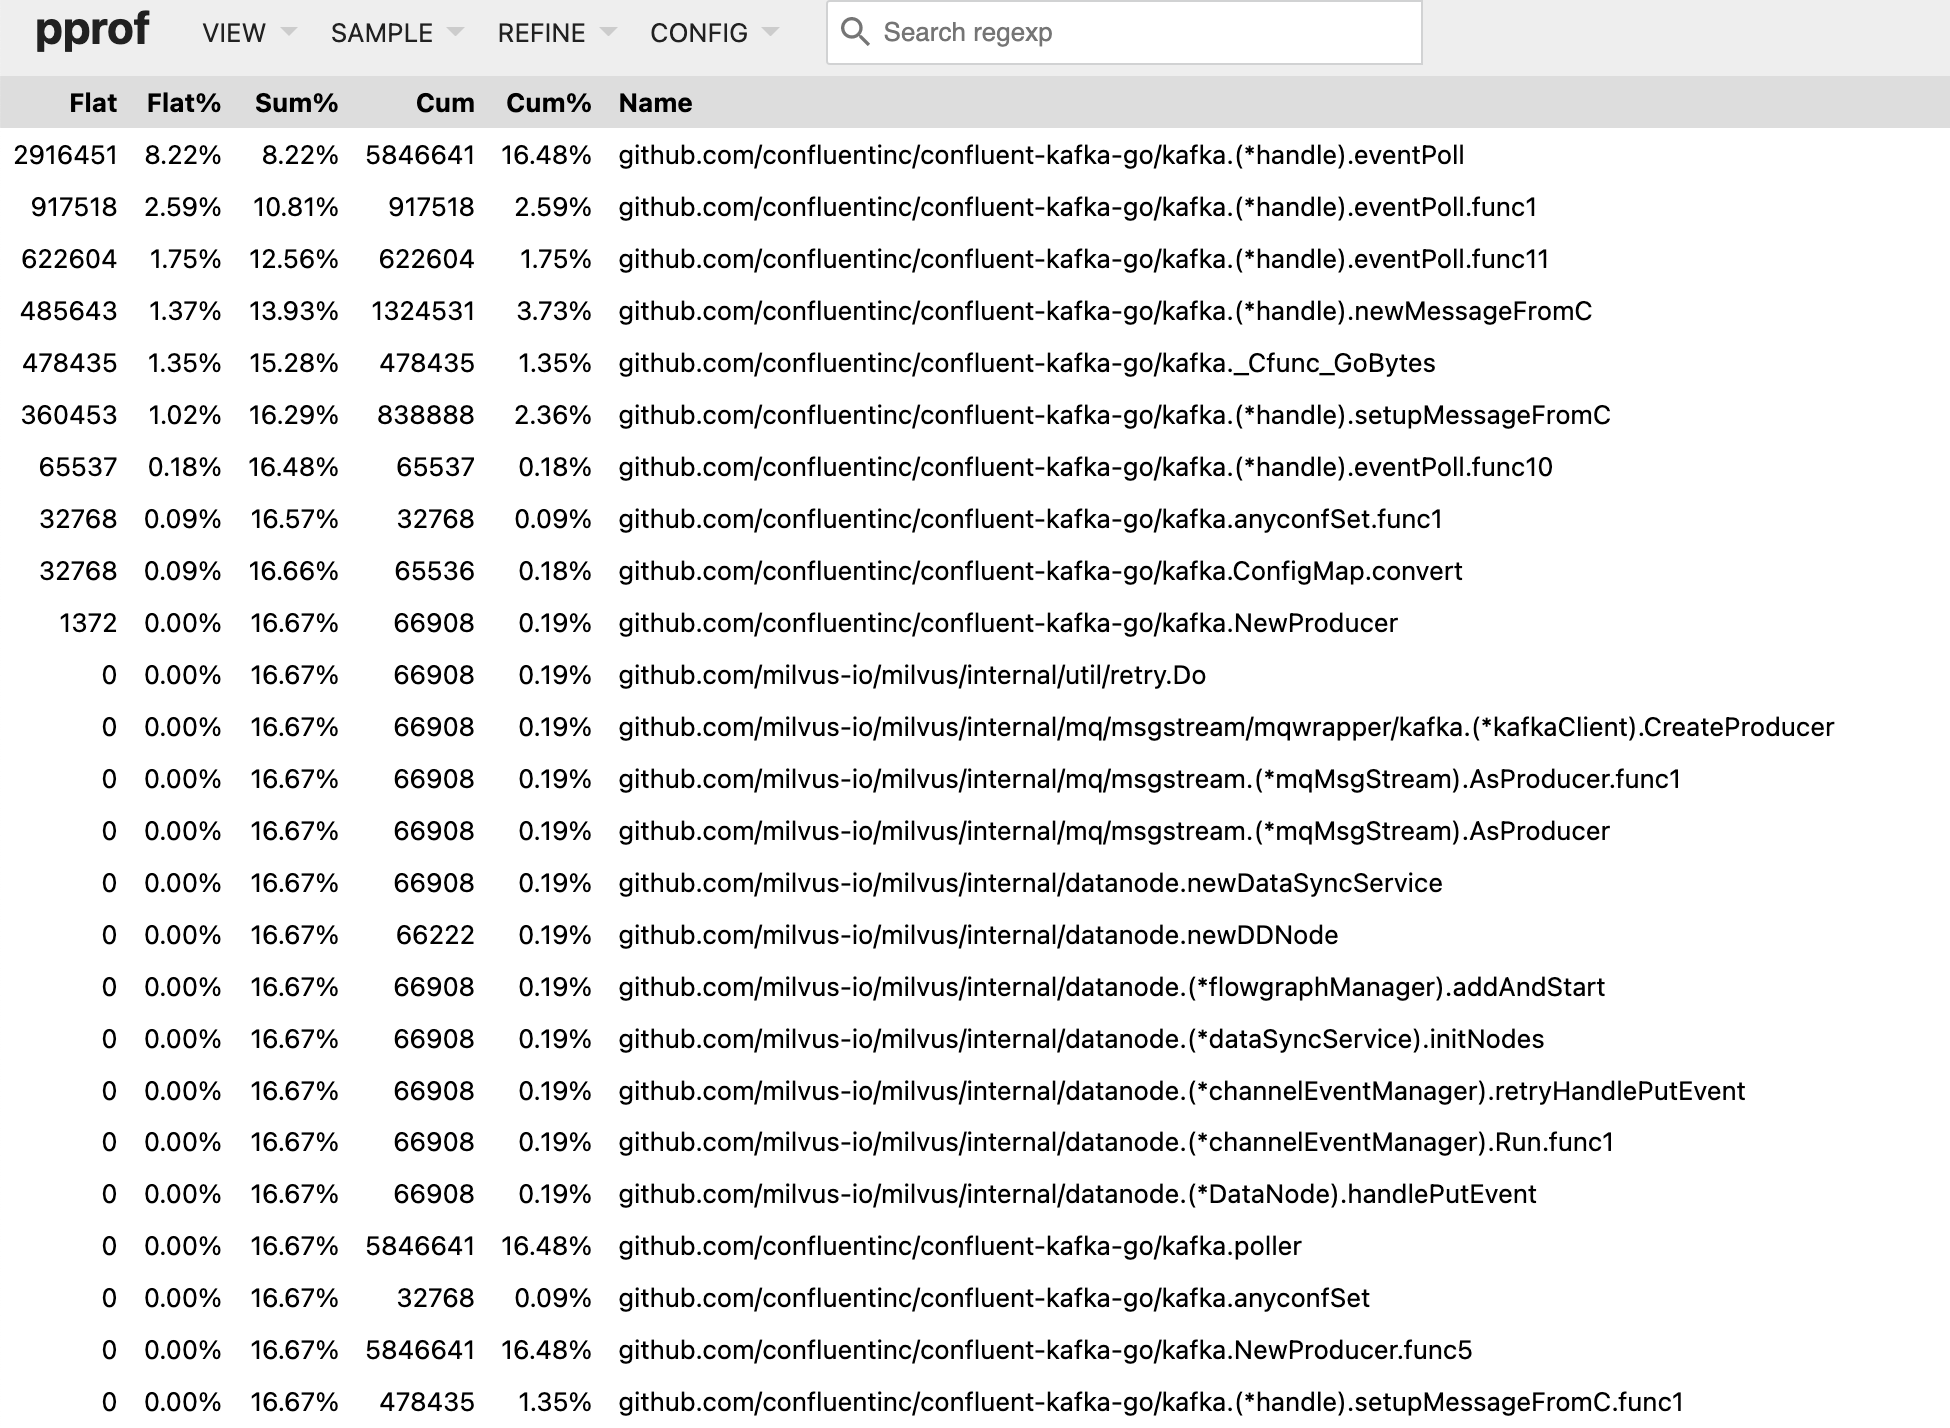Select the retry.Do function row
1950x1428 pixels.
point(912,674)
